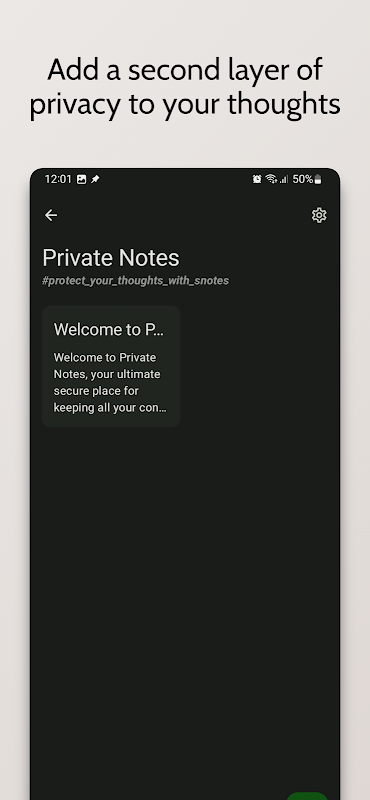Tap the Wi-Fi status icon
Image resolution: width=370 pixels, height=800 pixels.
tap(271, 179)
